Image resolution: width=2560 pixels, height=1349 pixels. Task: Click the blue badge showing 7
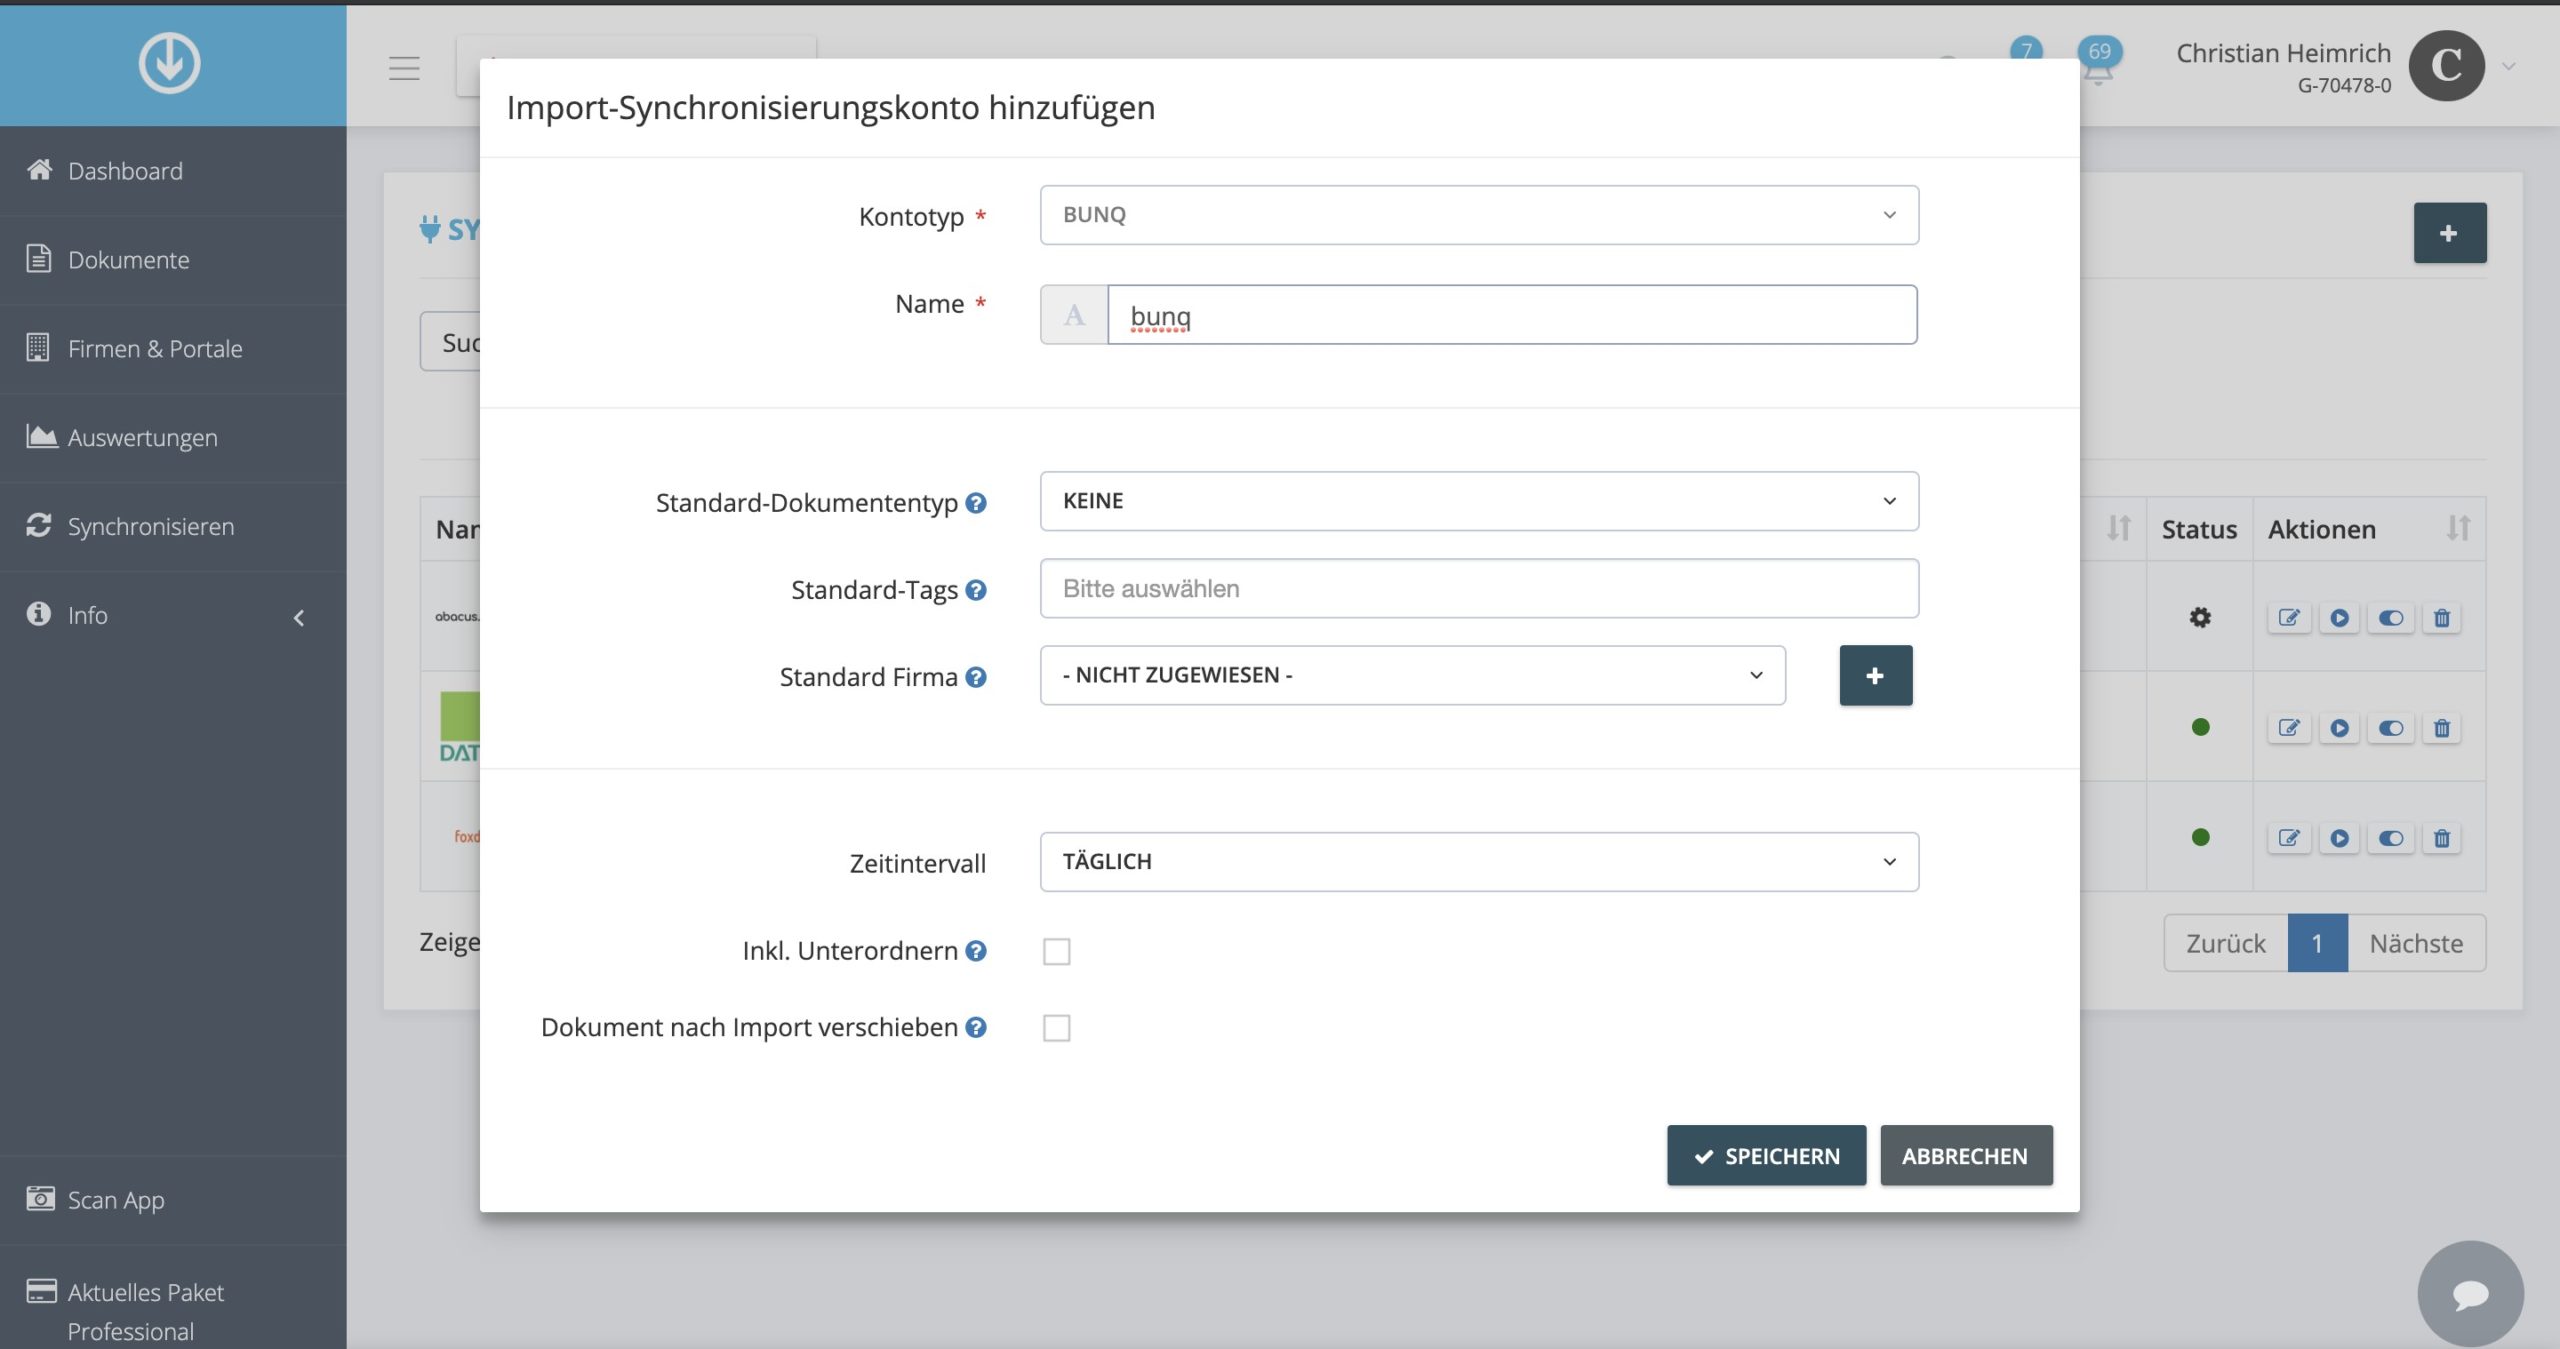(2026, 50)
